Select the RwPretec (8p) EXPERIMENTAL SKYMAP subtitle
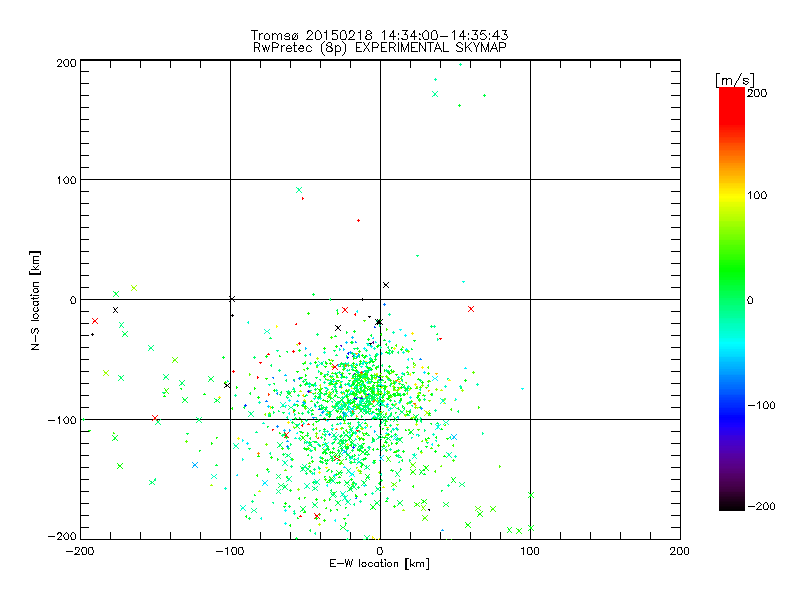 [380, 47]
